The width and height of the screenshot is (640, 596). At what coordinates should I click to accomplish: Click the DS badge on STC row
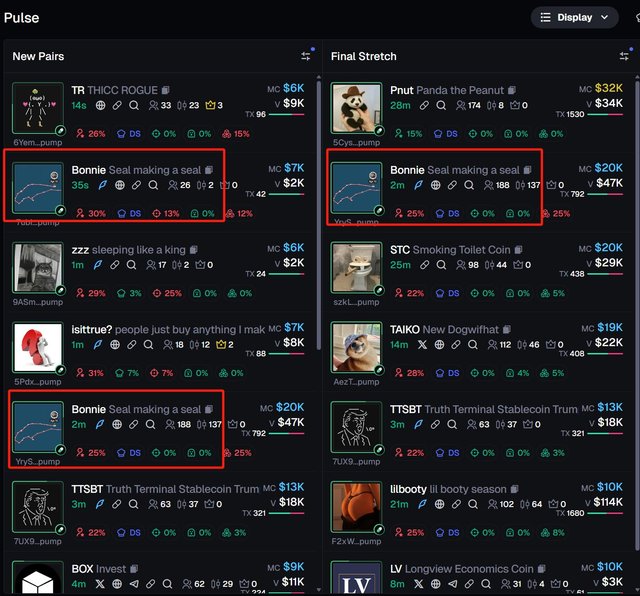pyautogui.click(x=447, y=293)
